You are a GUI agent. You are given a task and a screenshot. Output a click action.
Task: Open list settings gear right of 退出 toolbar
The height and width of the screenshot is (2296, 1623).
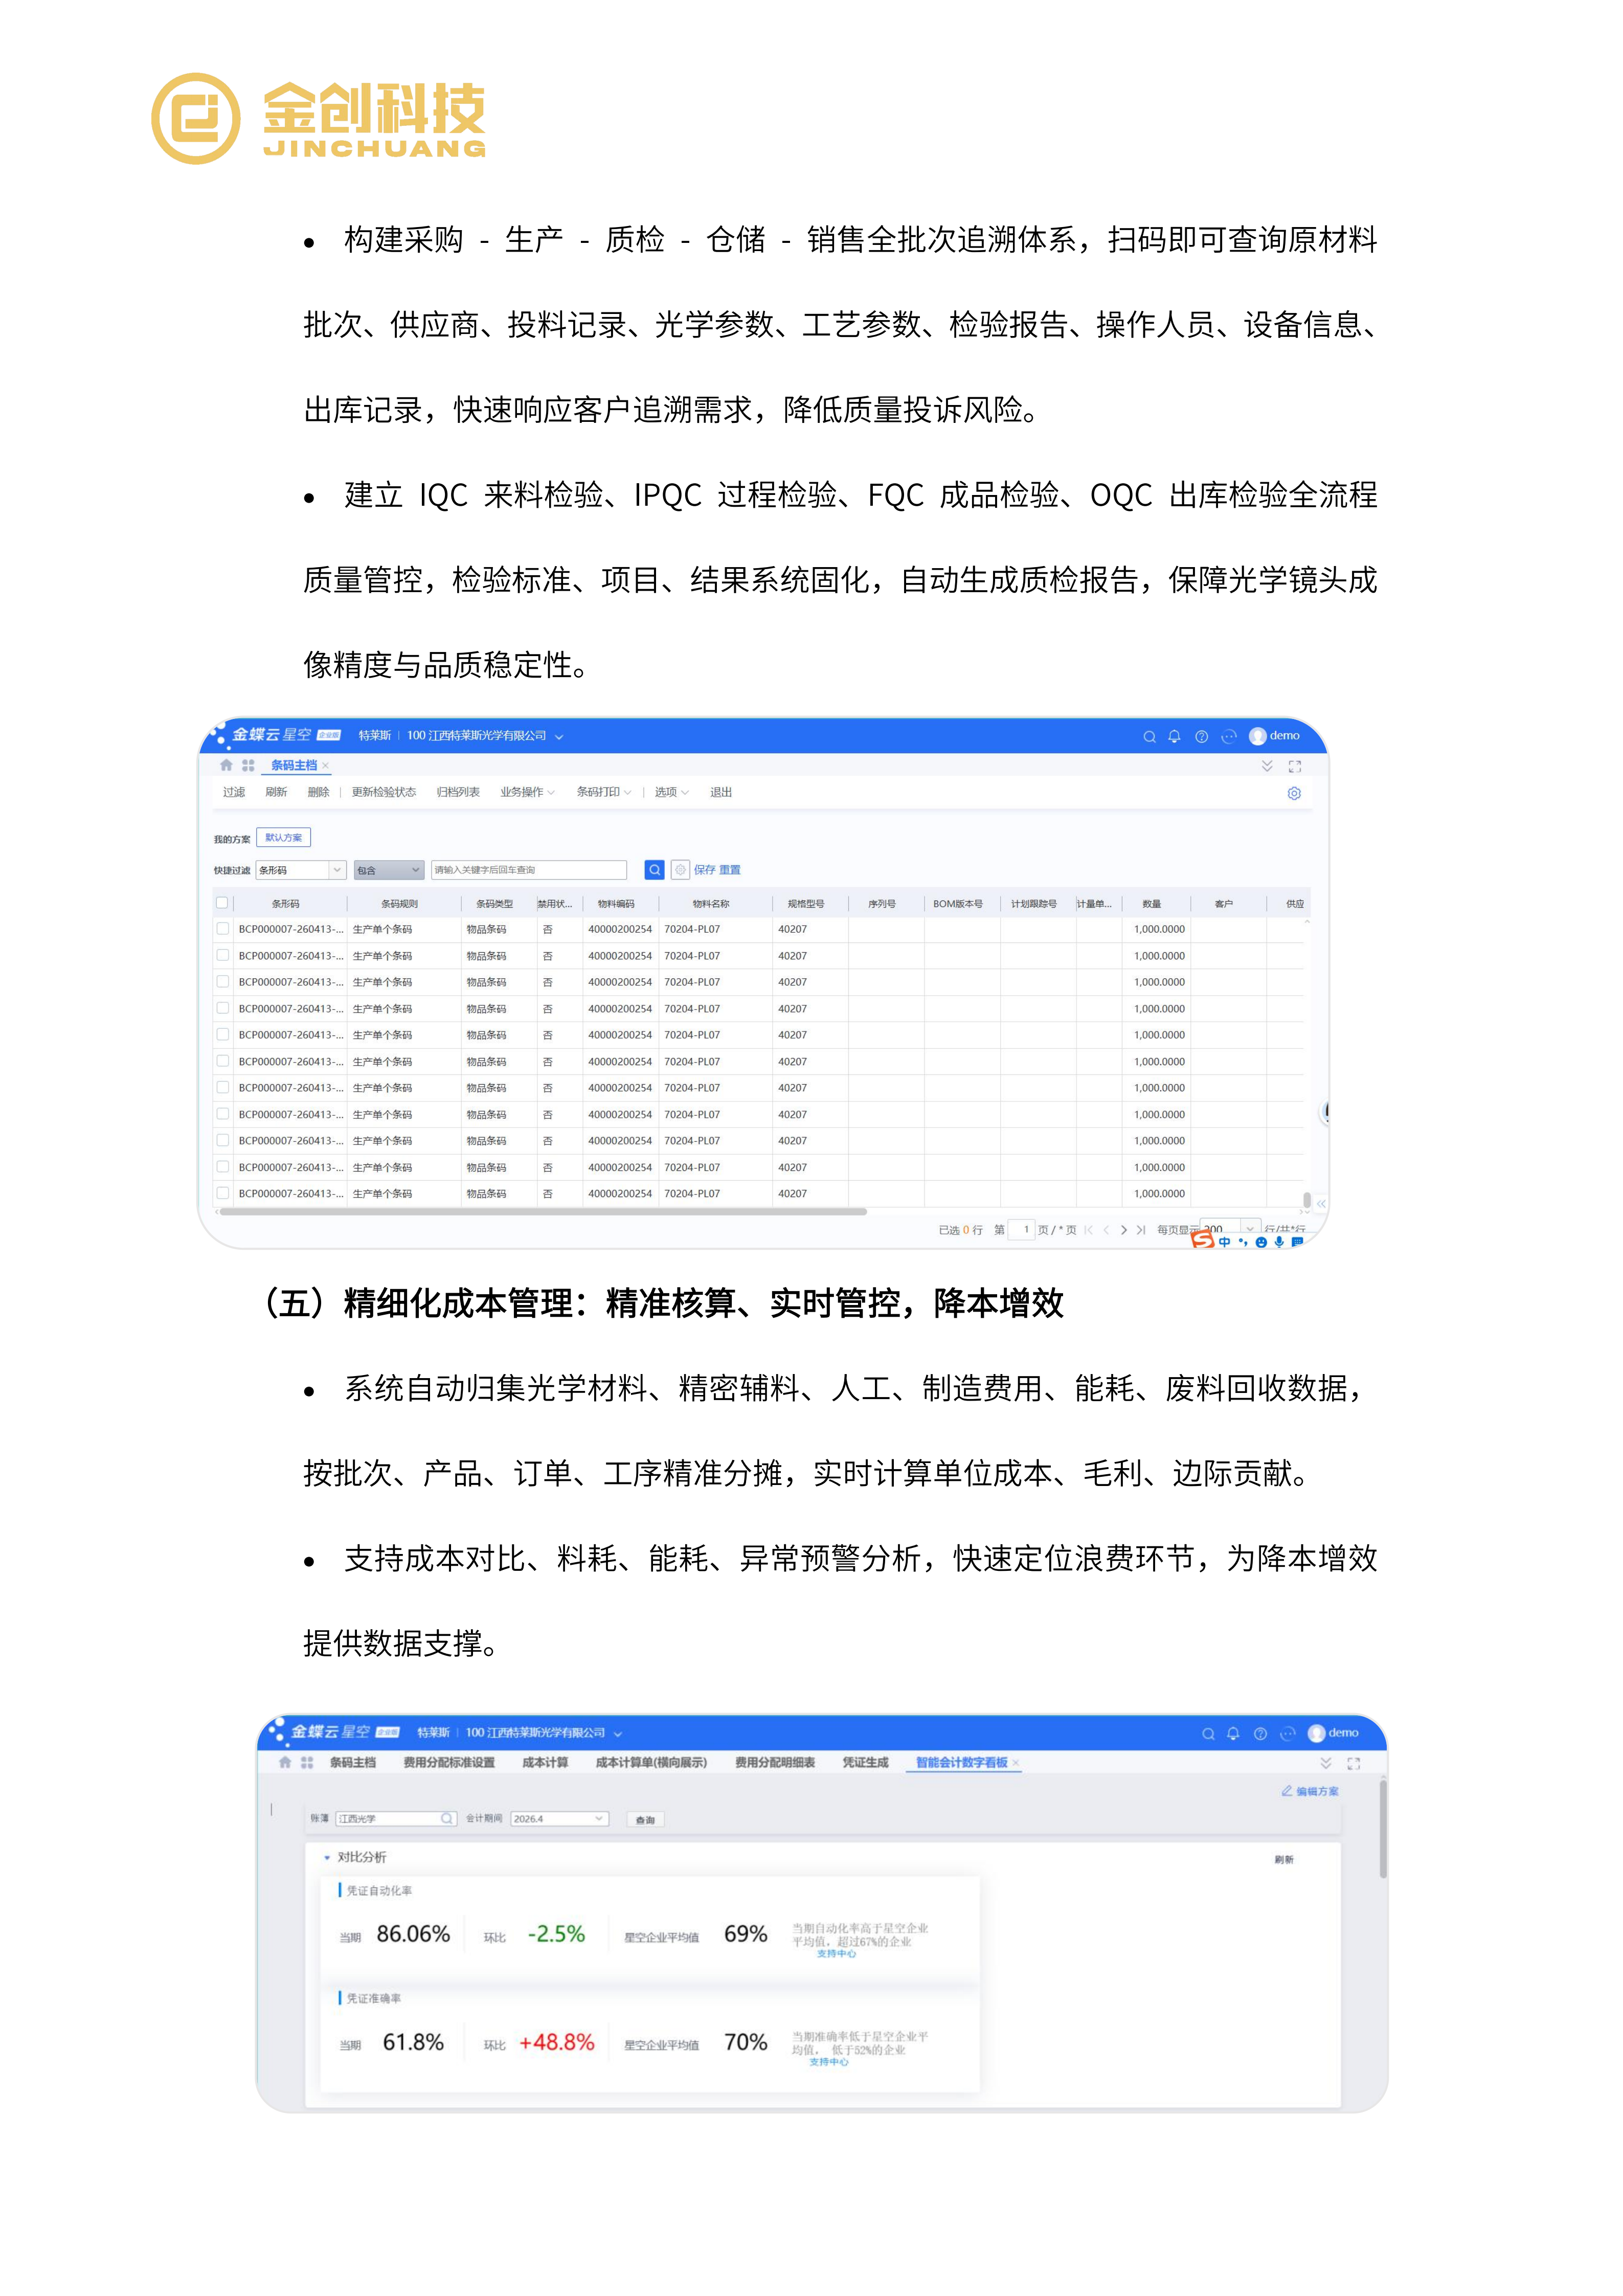click(1294, 793)
